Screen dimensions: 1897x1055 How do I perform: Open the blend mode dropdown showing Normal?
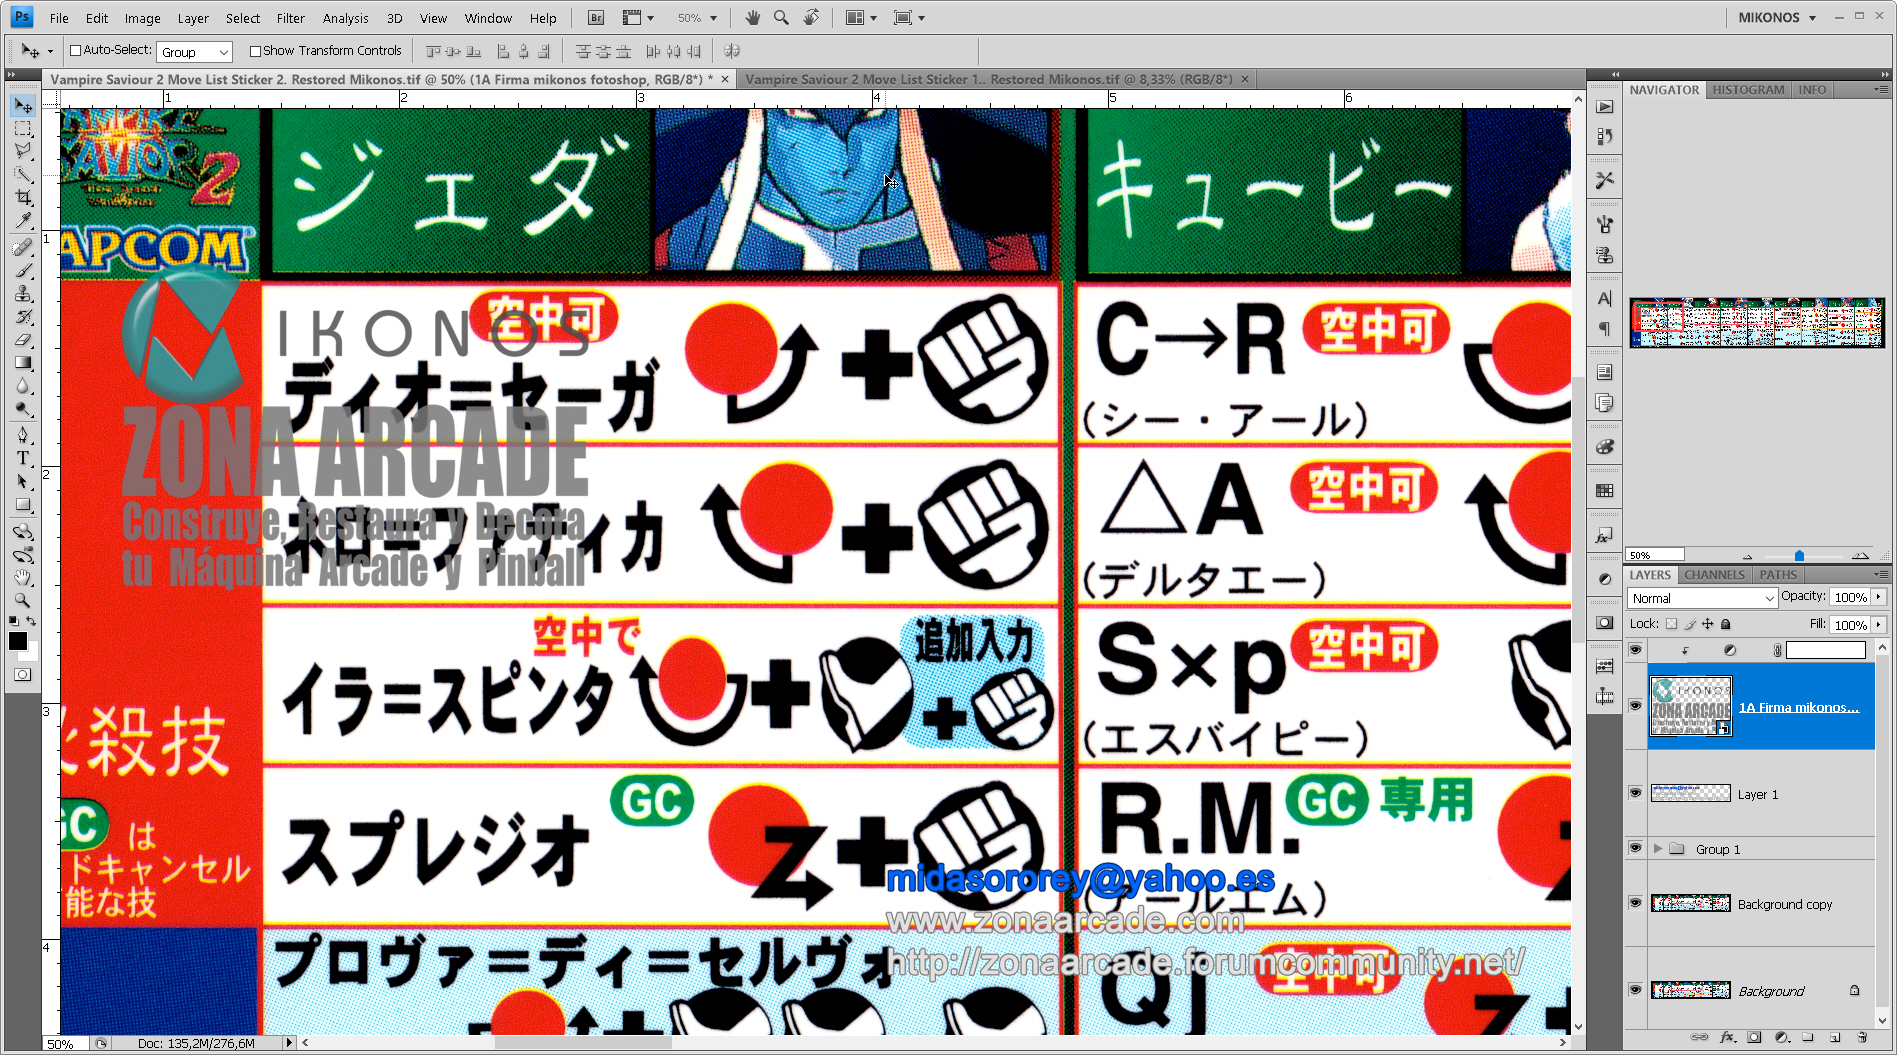[1700, 598]
